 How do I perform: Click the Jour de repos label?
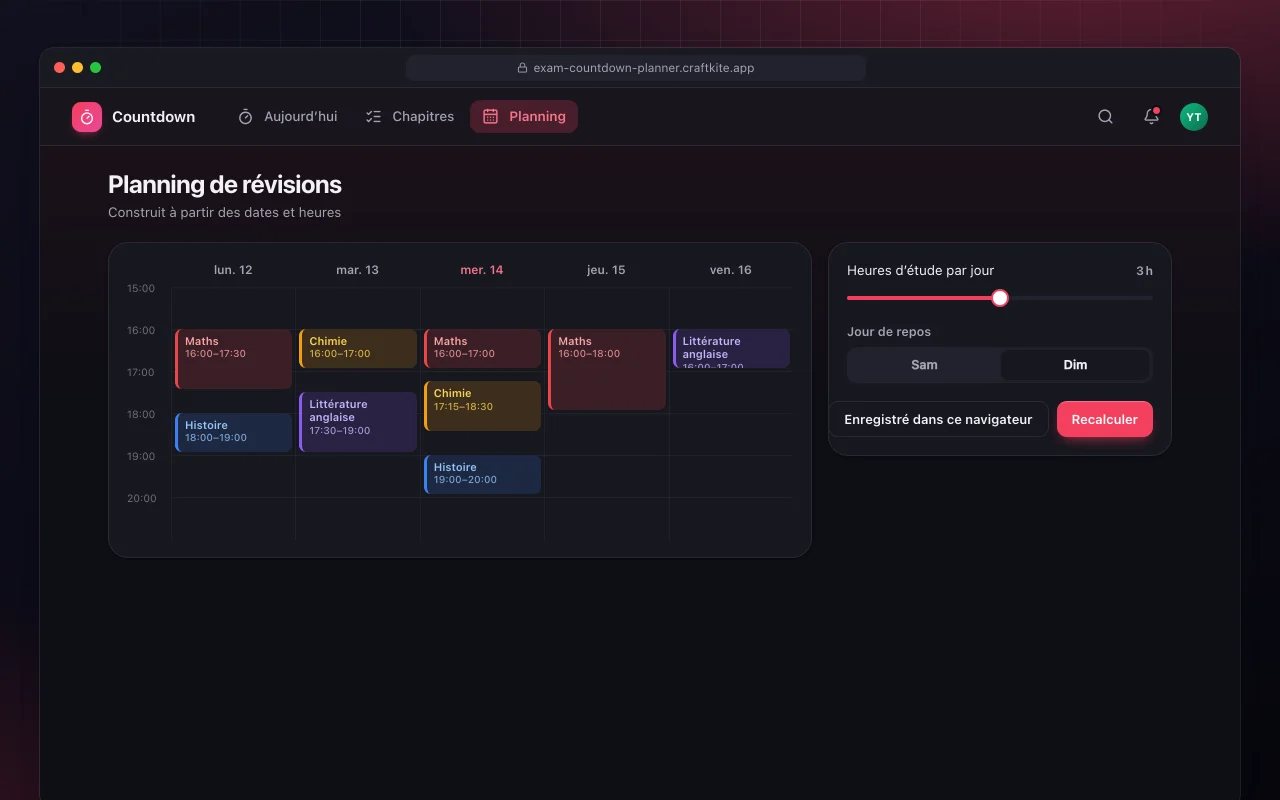[889, 332]
